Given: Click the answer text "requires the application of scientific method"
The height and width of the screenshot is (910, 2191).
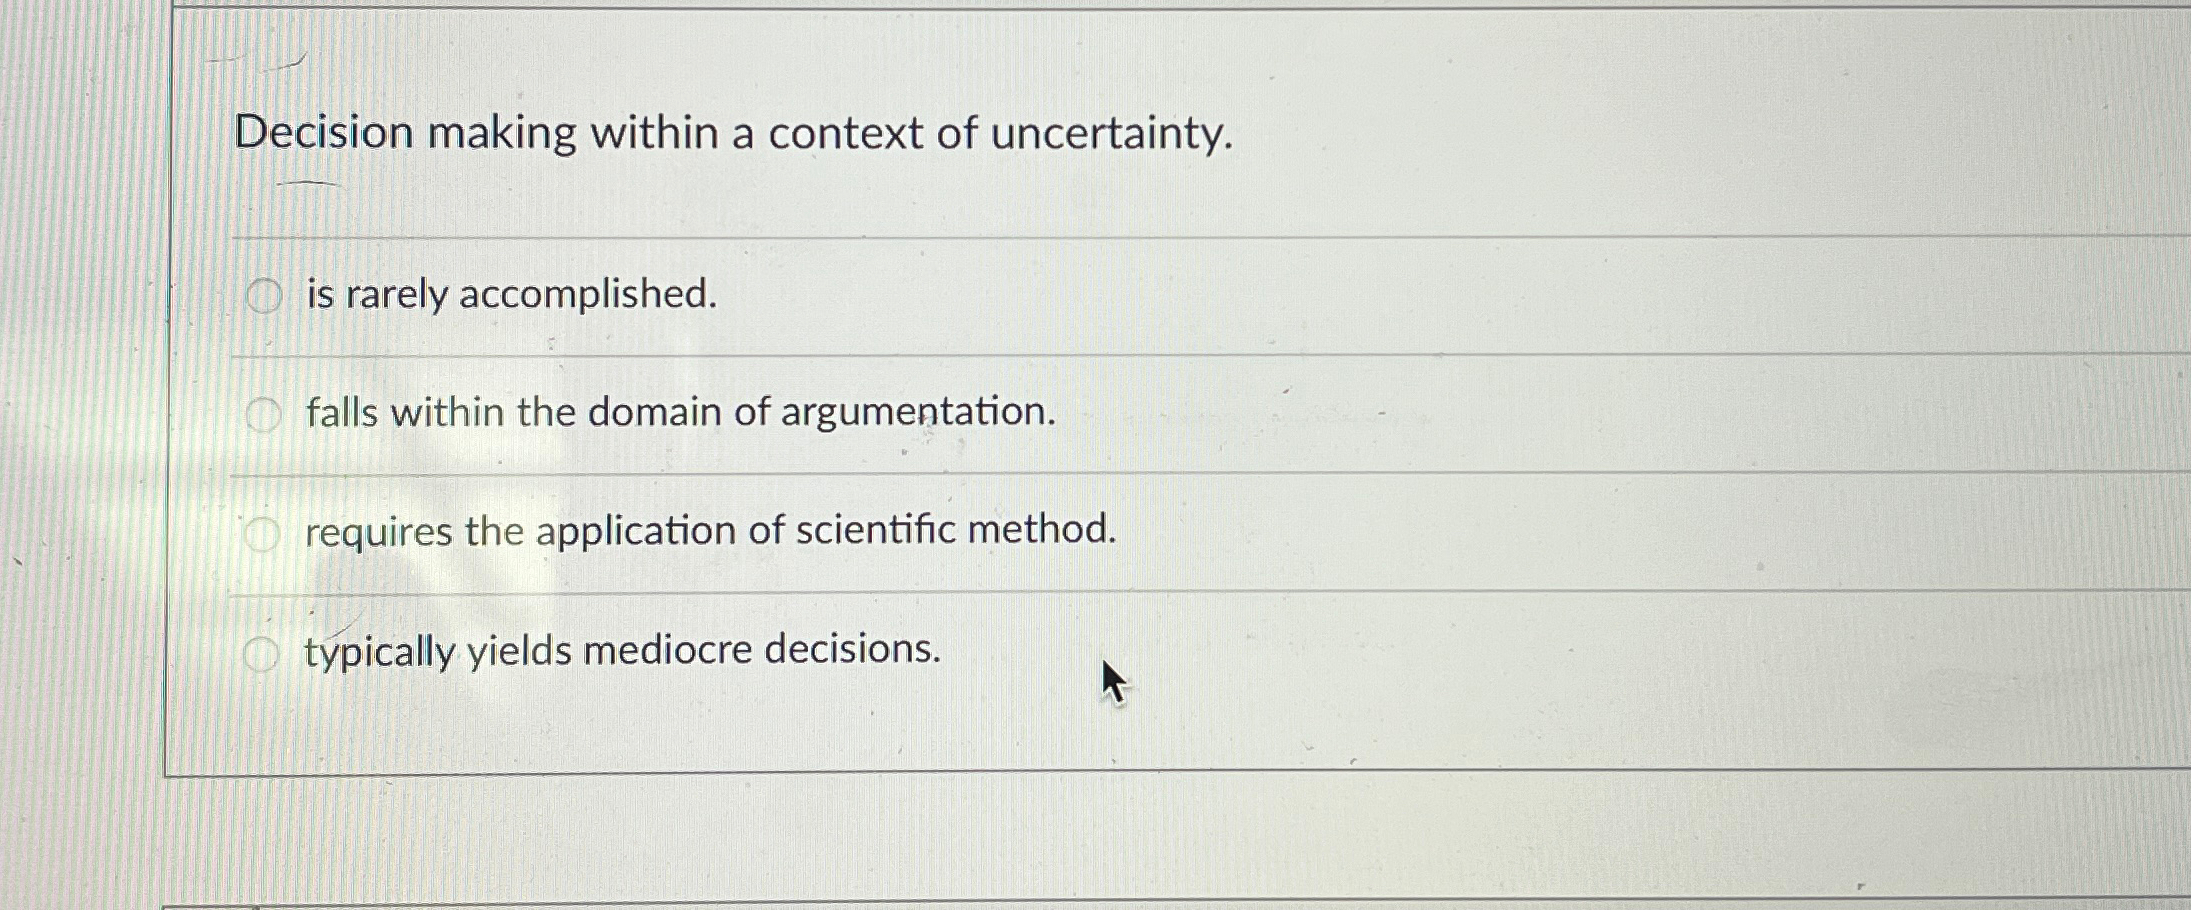Looking at the screenshot, I should [710, 533].
